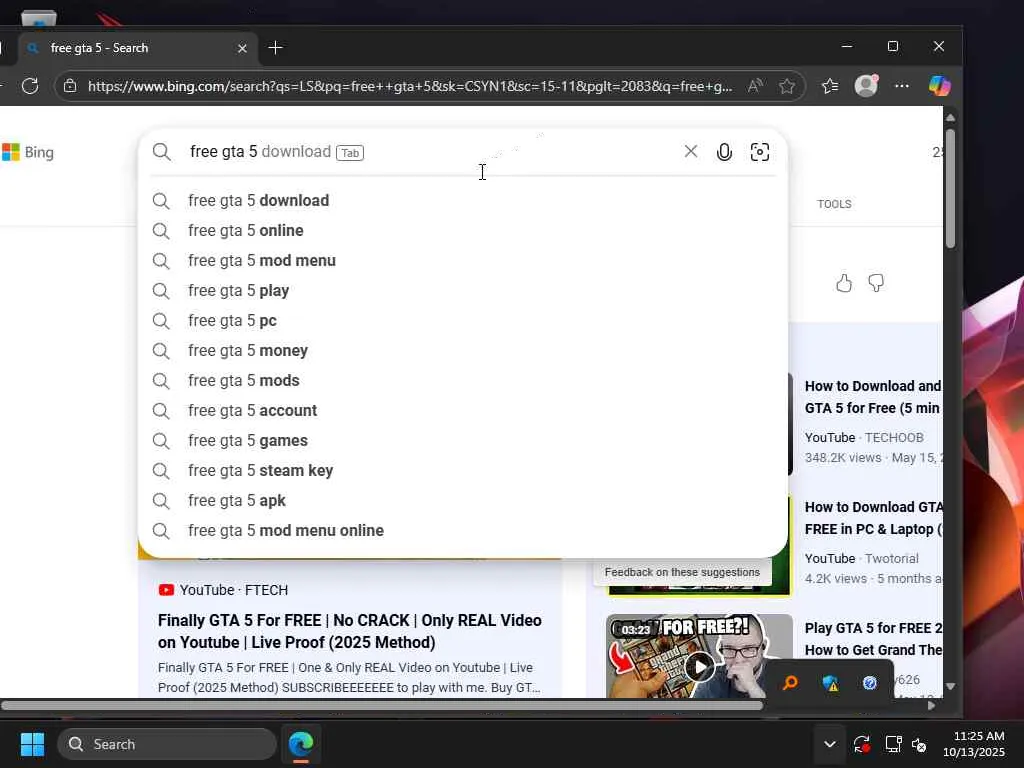Image resolution: width=1024 pixels, height=768 pixels.
Task: Select suggestion free gta 5 account
Action: 462,411
